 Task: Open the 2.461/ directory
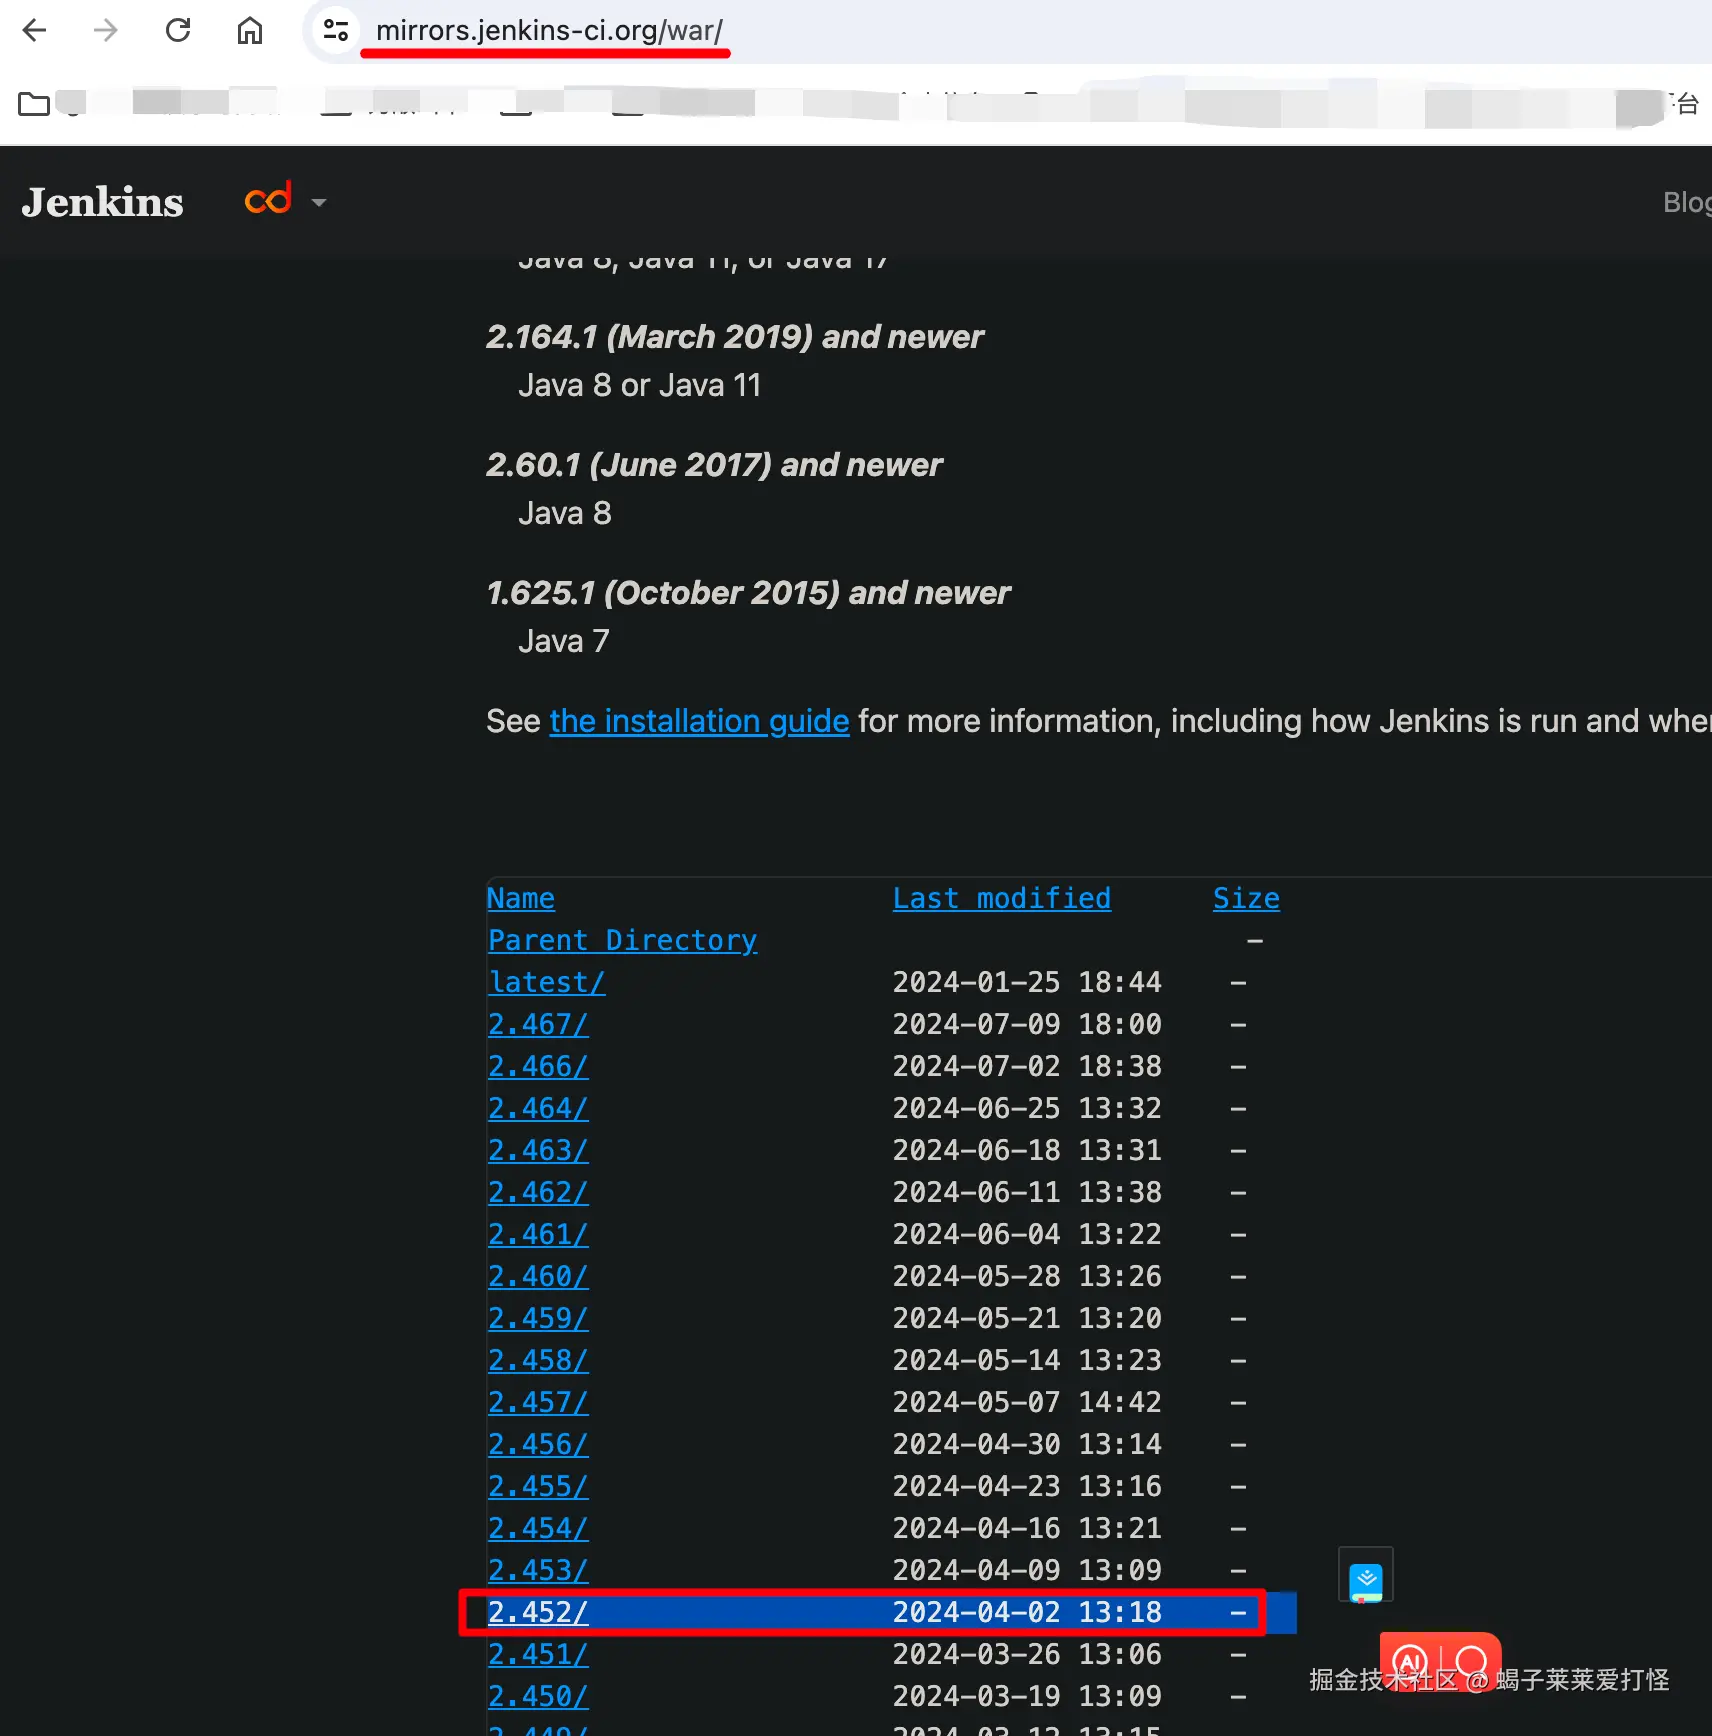(x=538, y=1234)
